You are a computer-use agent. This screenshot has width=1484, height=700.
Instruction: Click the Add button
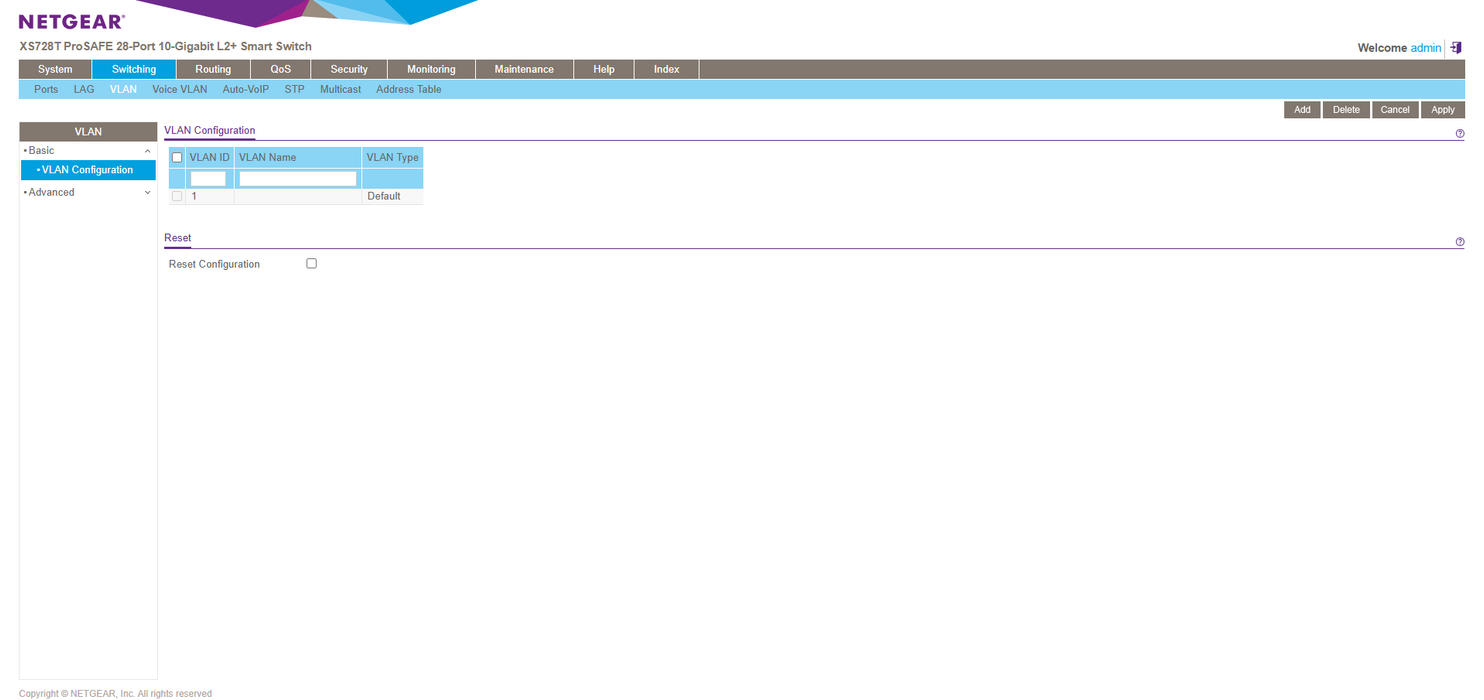pyautogui.click(x=1302, y=110)
